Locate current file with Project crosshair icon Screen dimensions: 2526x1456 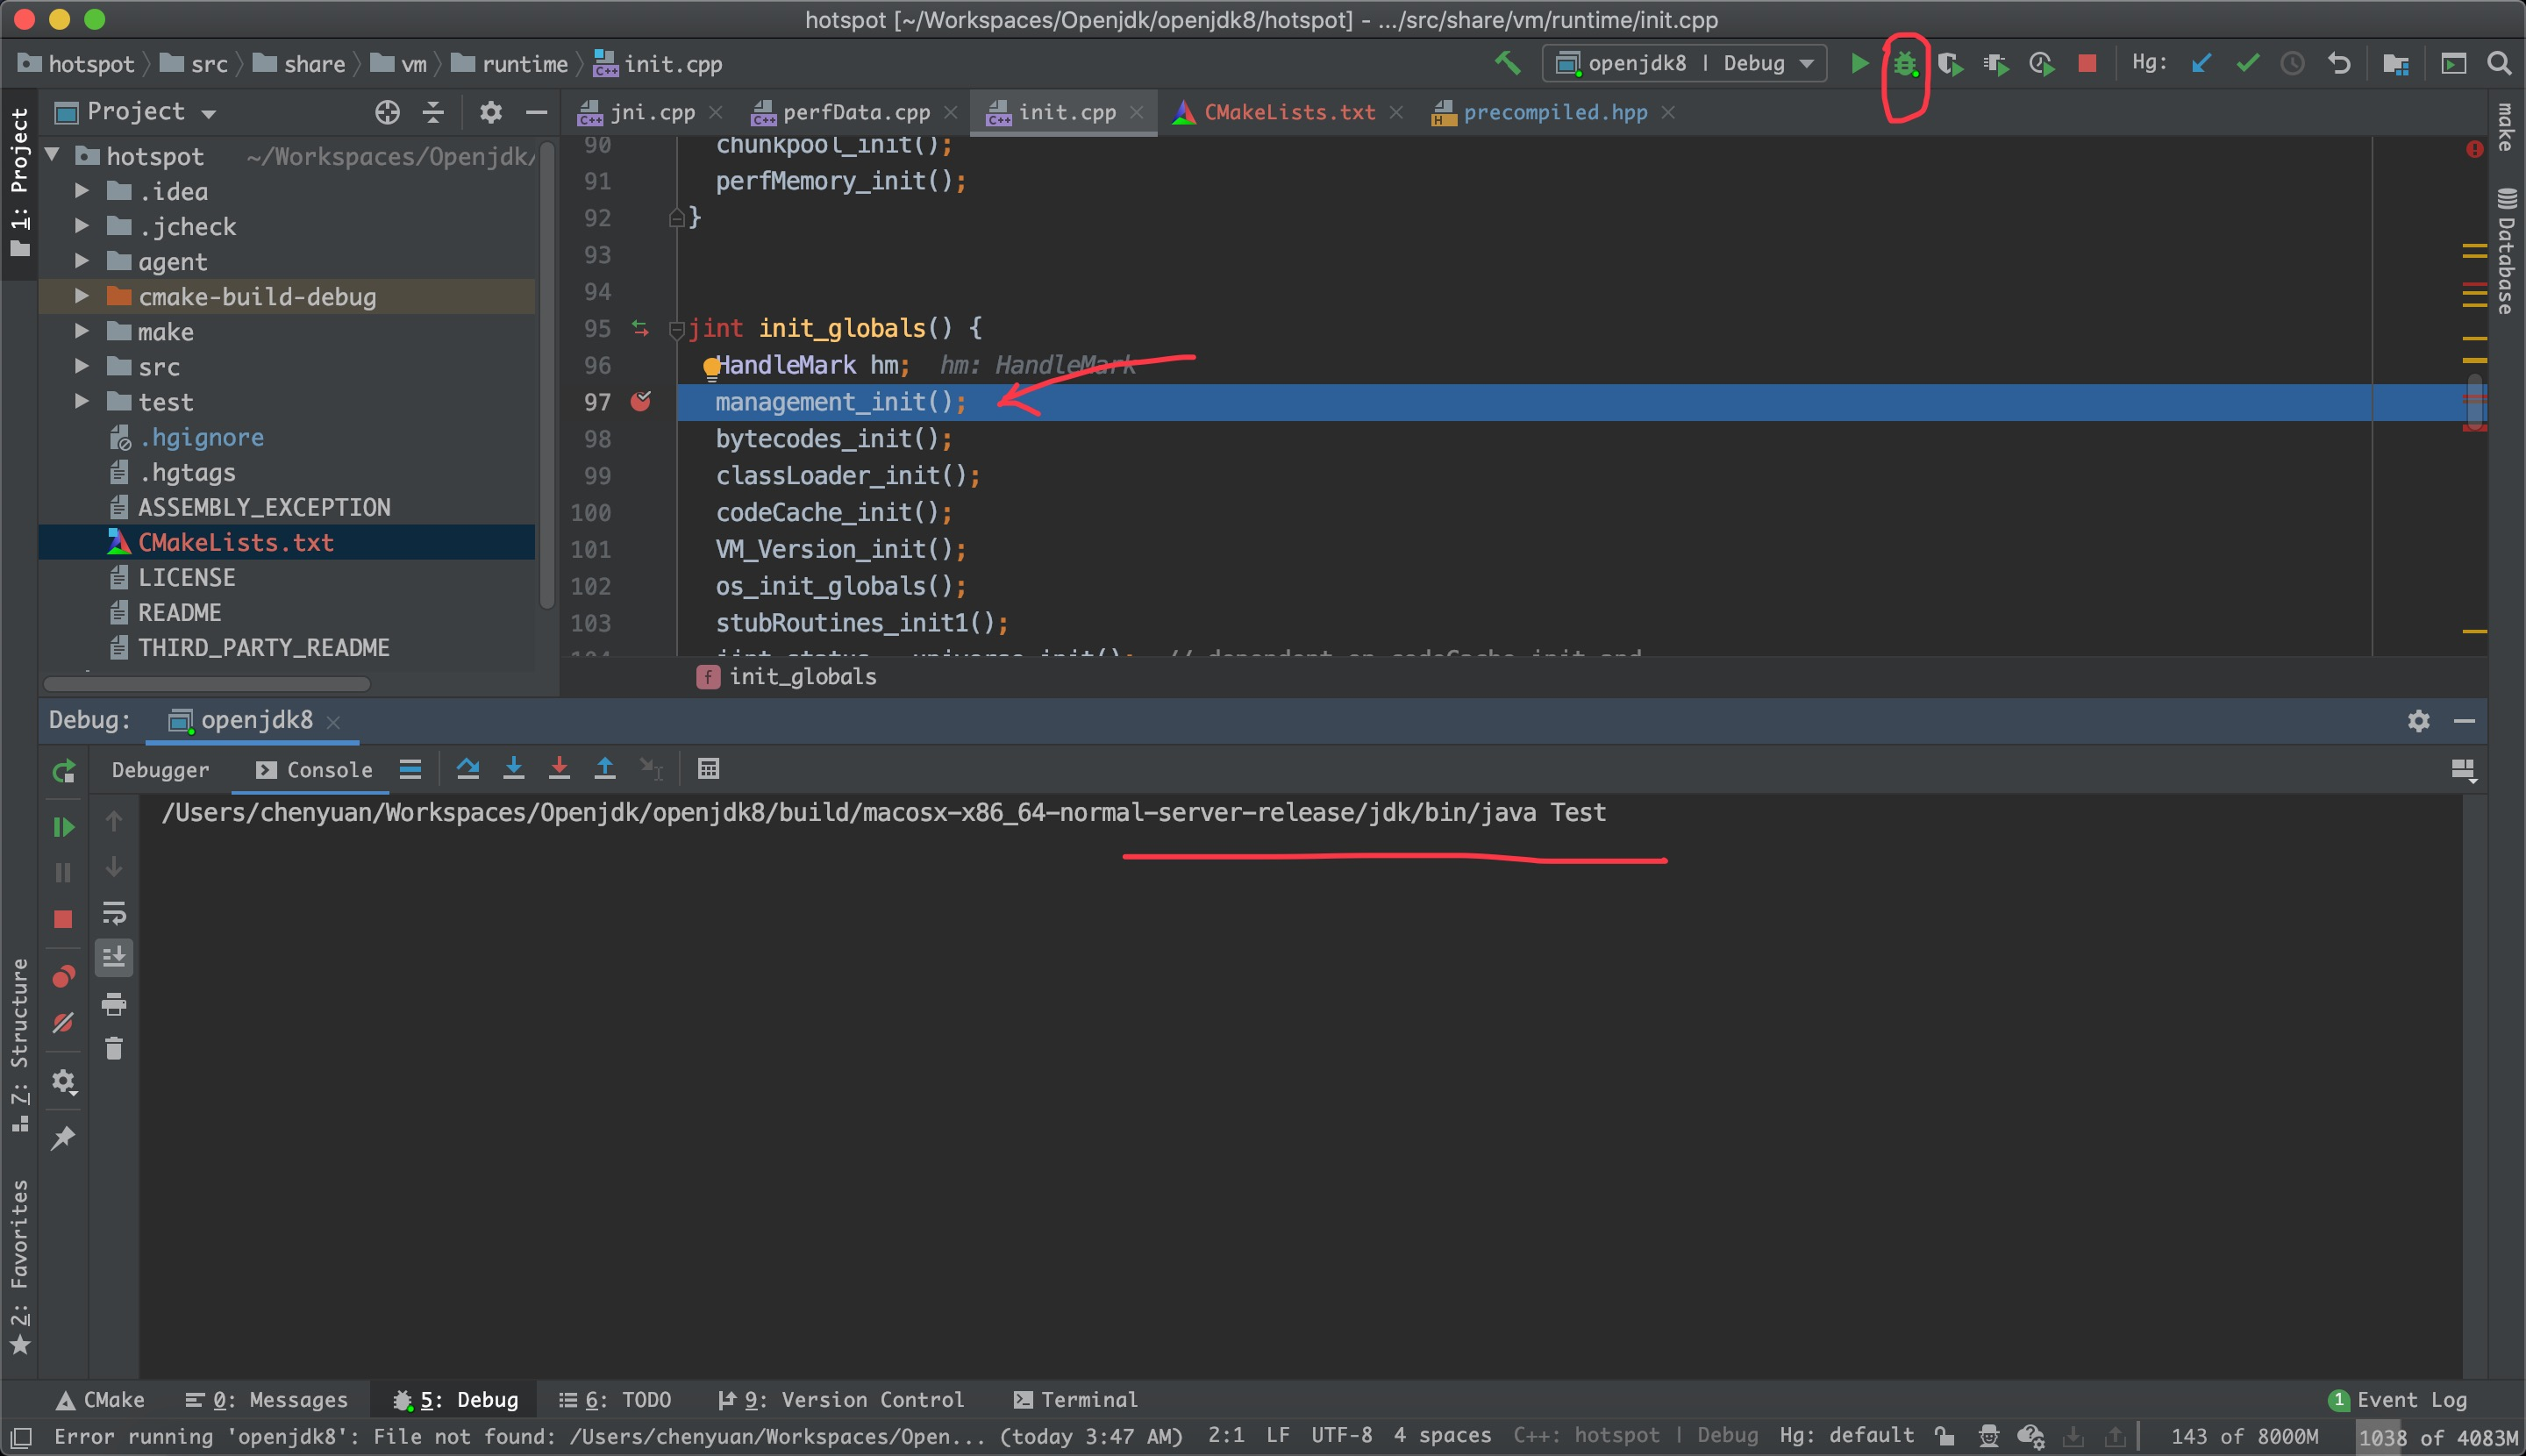click(x=387, y=112)
